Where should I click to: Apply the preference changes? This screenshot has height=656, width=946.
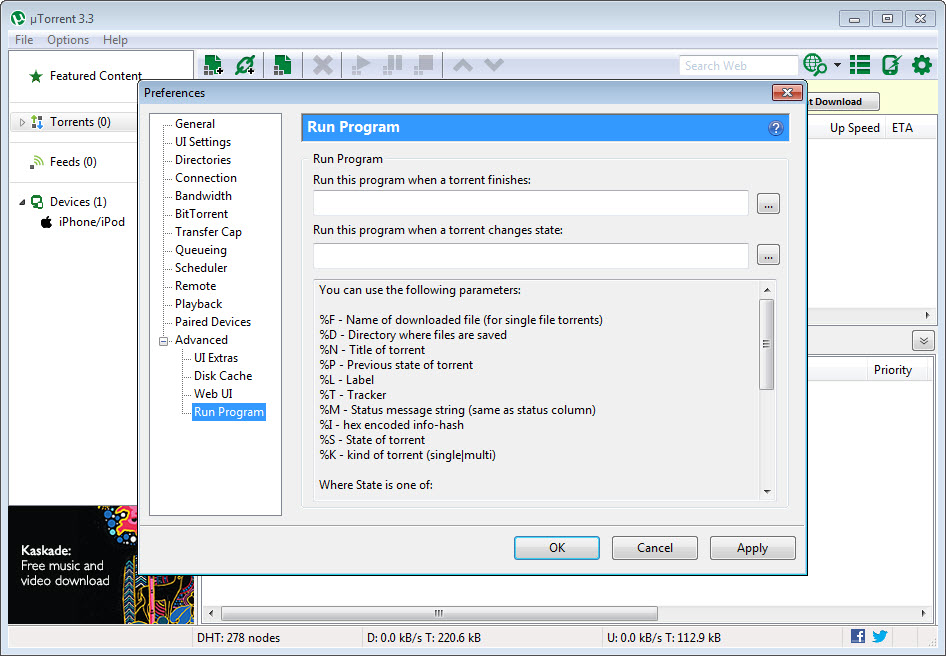click(752, 548)
